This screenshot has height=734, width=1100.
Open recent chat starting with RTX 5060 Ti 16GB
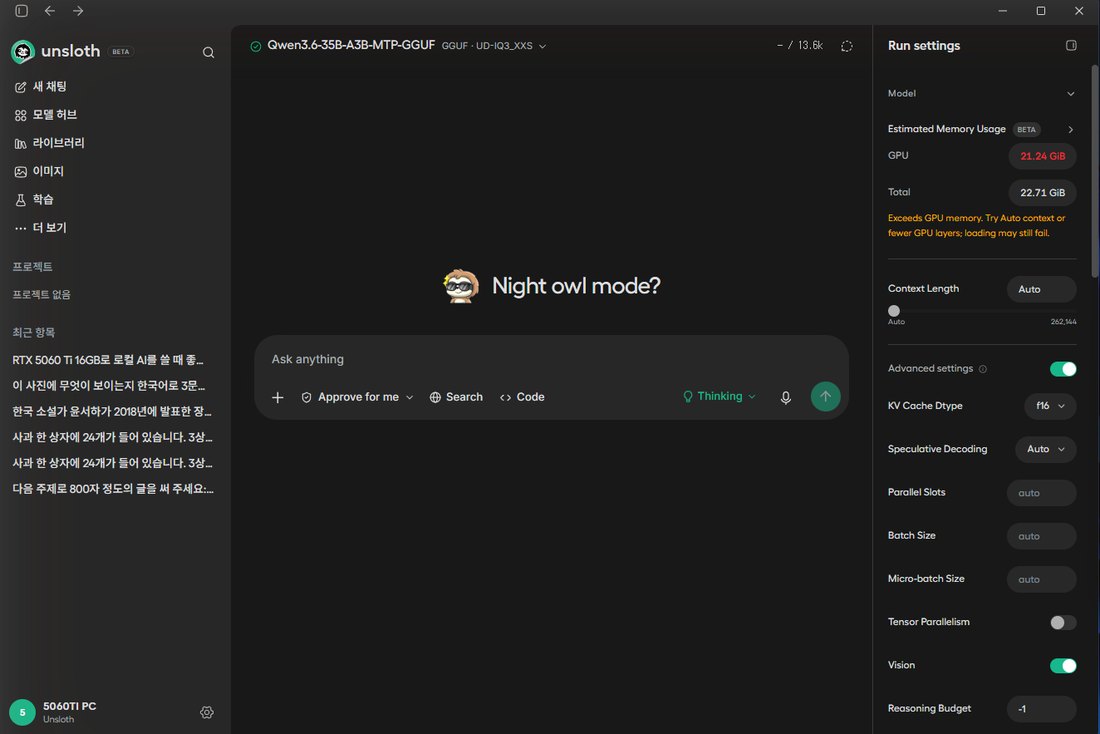(108, 360)
